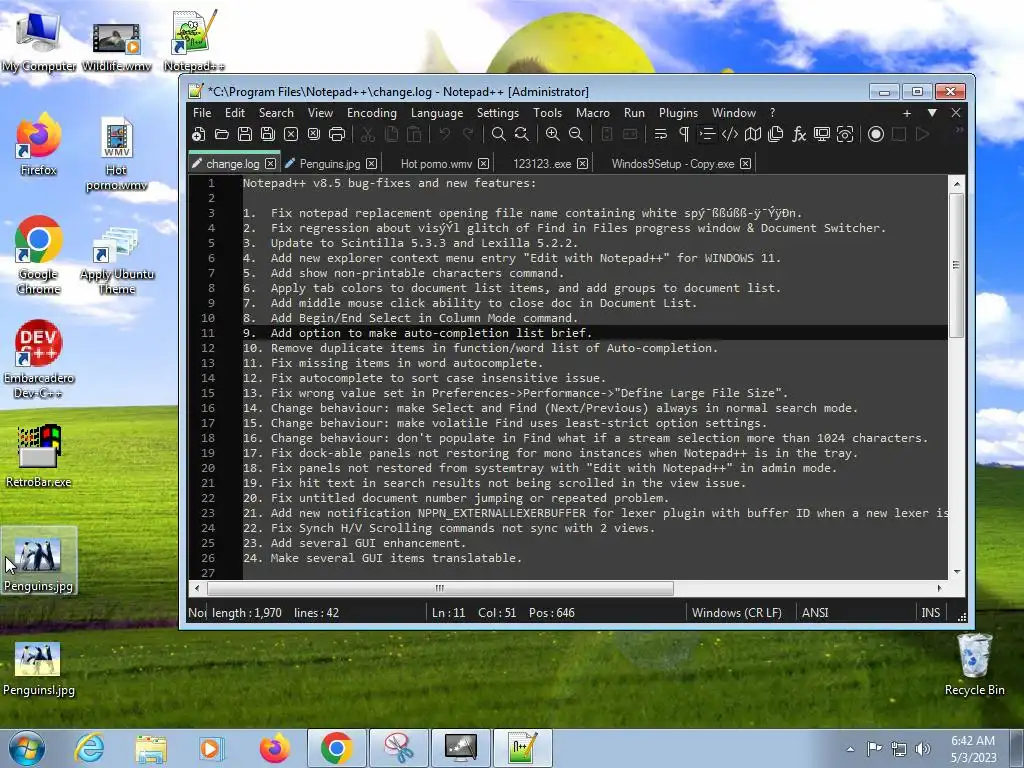The image size is (1024, 768).
Task: Close the Hot porno.wmv tab with its X
Action: pos(483,163)
